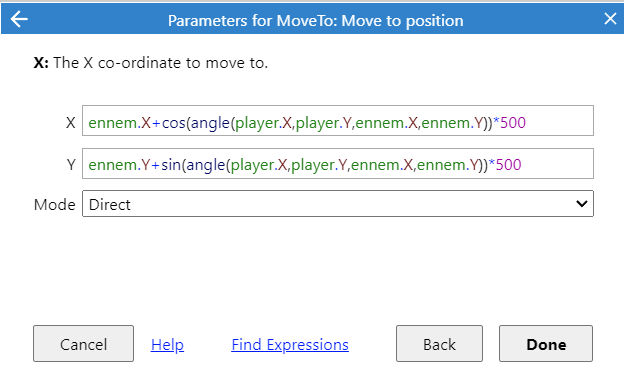Screen dimensions: 624x371
Task: Click the 500 value in the X expression
Action: click(x=513, y=123)
